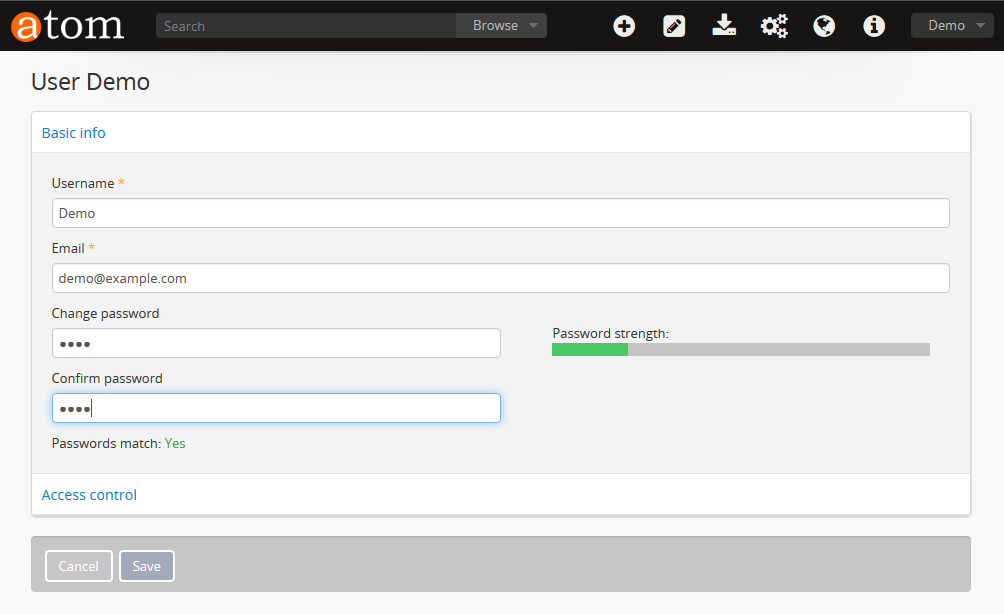Screen dimensions: 1004x614
Task: Click the Email address field
Action: coord(500,277)
